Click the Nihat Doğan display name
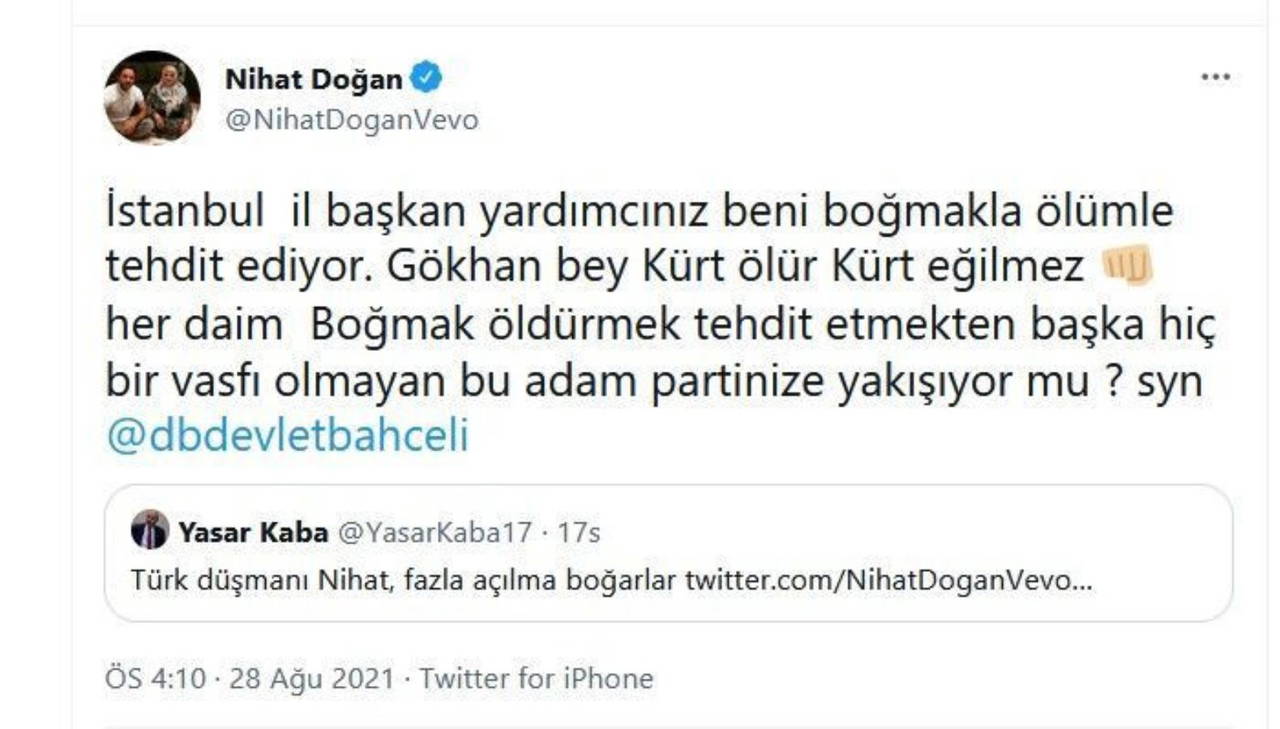The width and height of the screenshot is (1280, 729). click(x=313, y=78)
